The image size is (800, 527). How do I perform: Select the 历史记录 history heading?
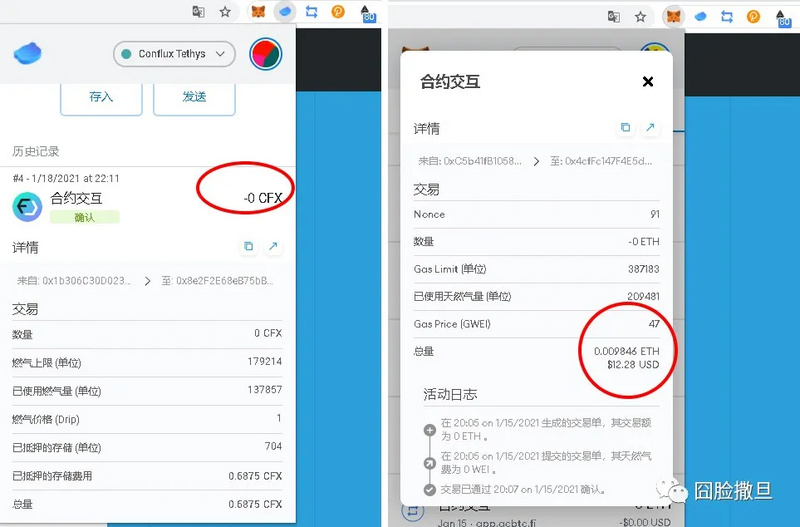pos(36,151)
